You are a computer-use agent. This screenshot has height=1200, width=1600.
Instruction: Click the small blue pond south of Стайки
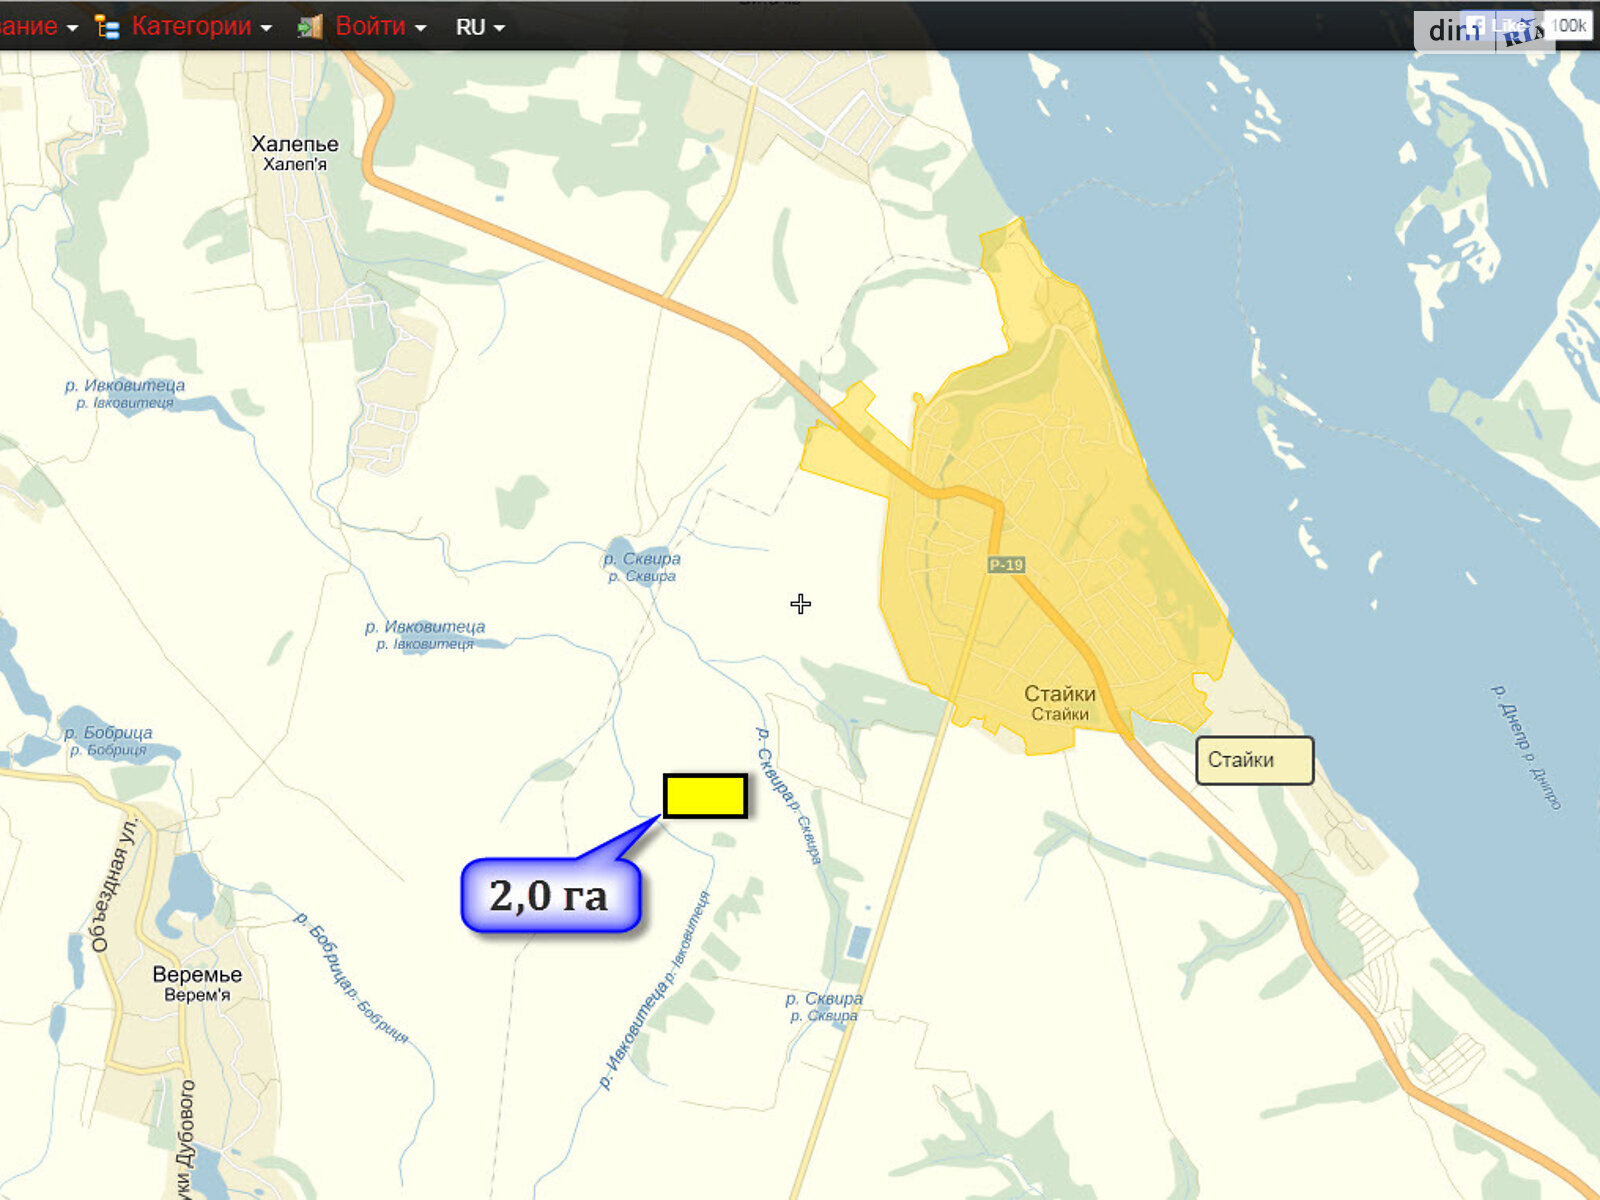point(857,941)
